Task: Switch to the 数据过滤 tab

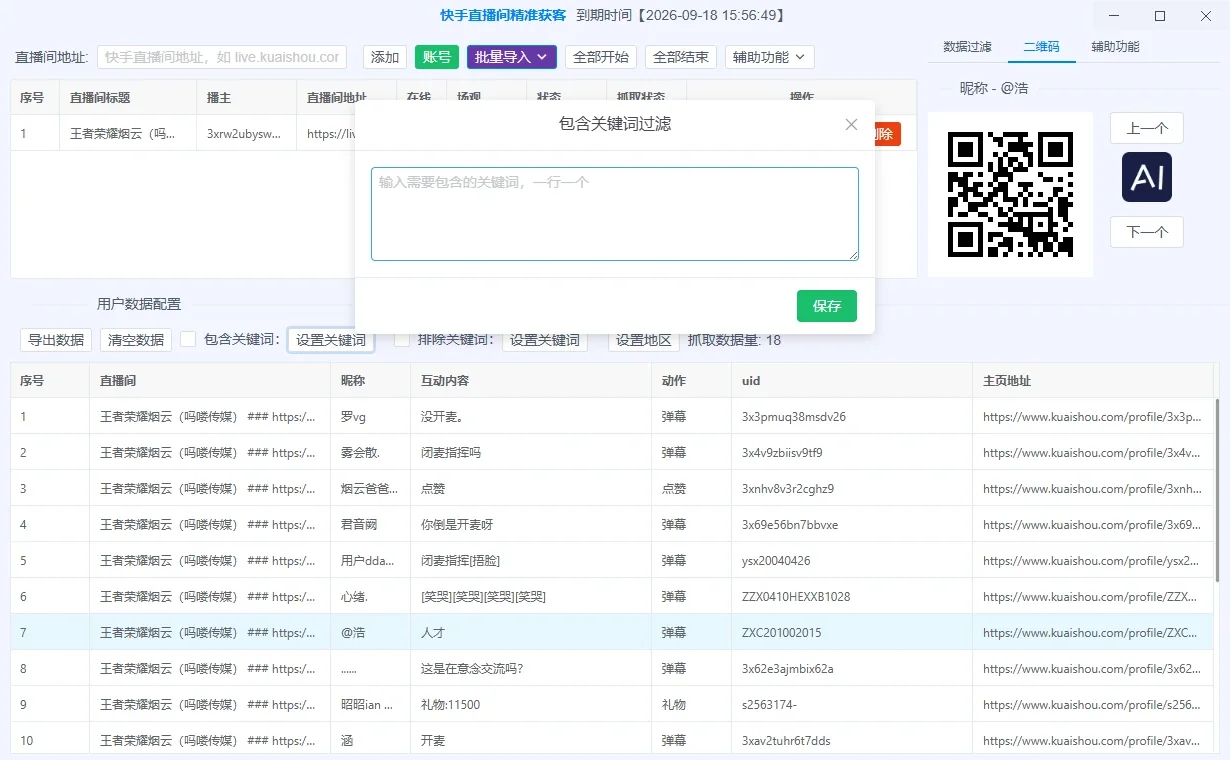Action: click(967, 47)
